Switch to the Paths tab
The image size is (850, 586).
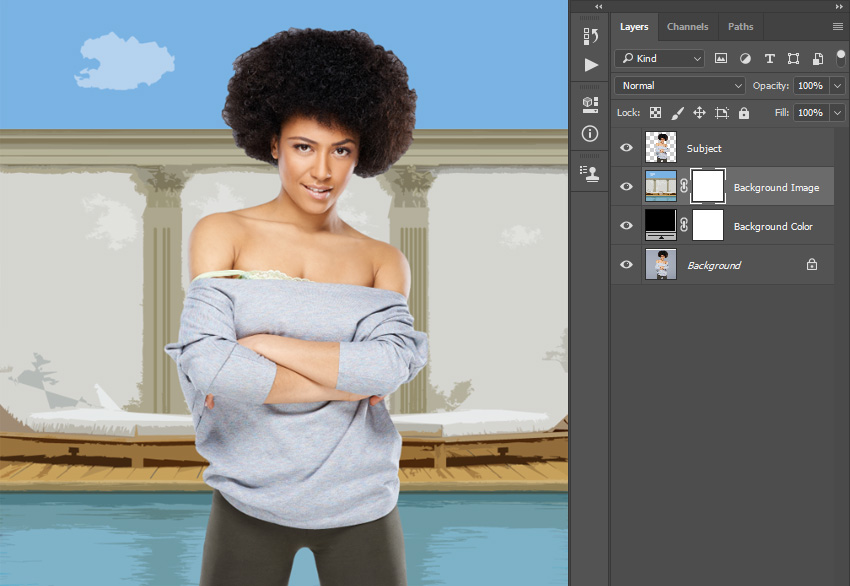pyautogui.click(x=740, y=27)
